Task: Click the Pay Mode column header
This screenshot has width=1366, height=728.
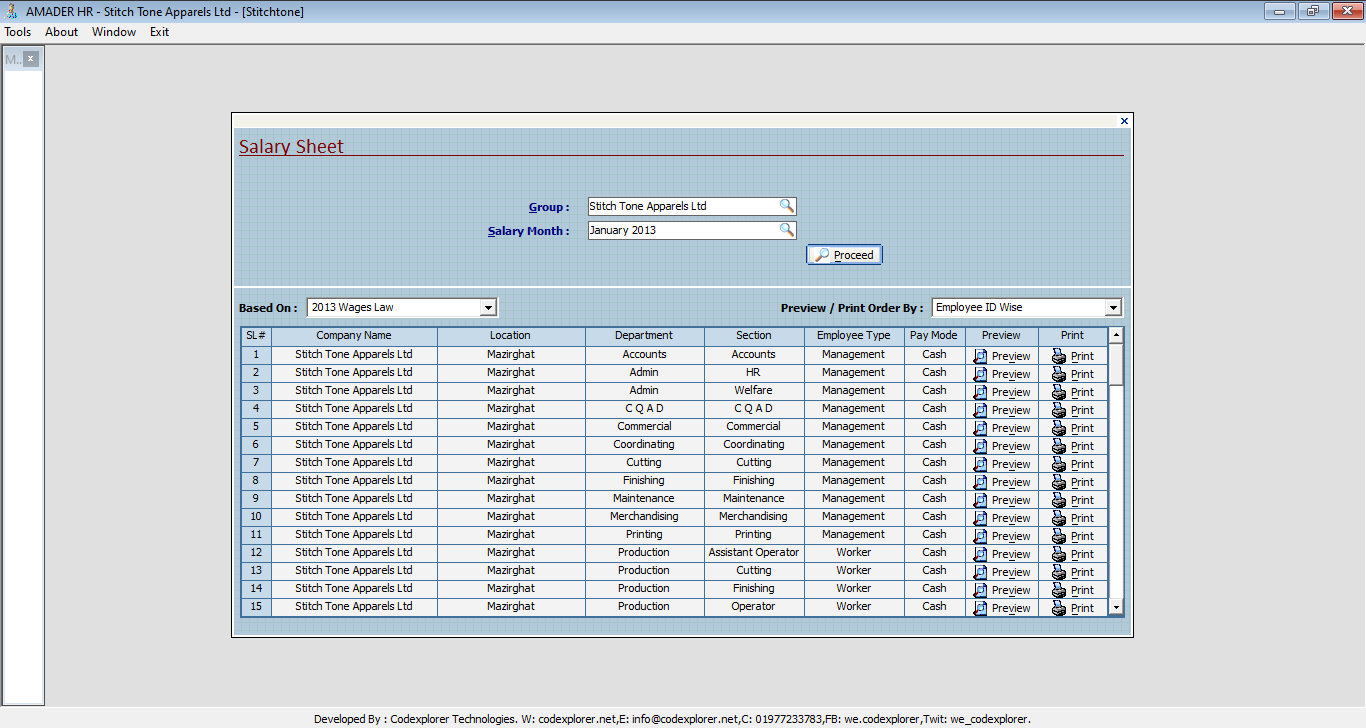Action: coord(934,336)
